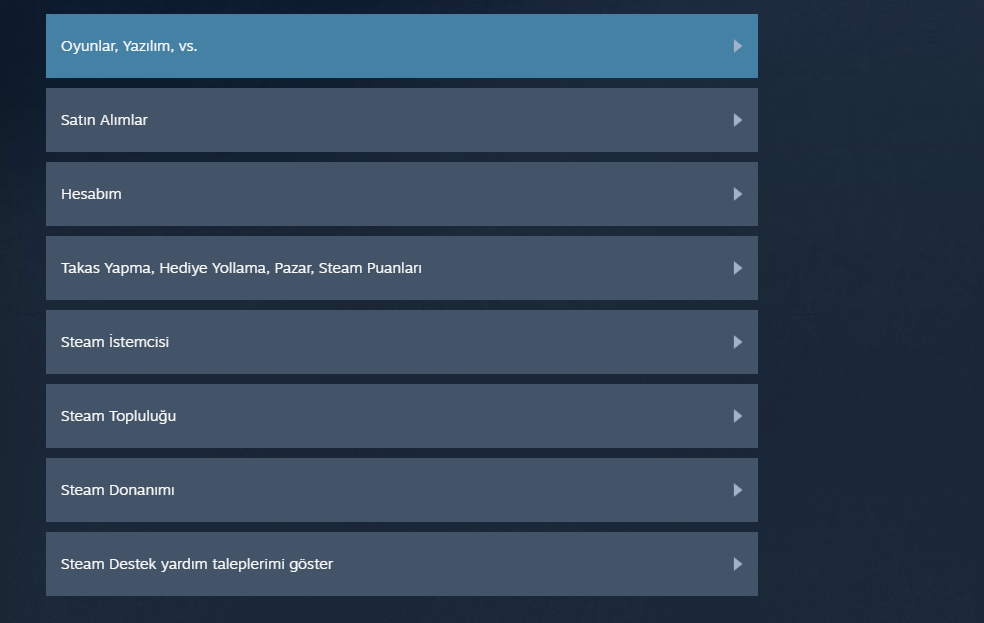Open Steam Topluluğu support topic
This screenshot has height=623, width=984.
pyautogui.click(x=118, y=416)
